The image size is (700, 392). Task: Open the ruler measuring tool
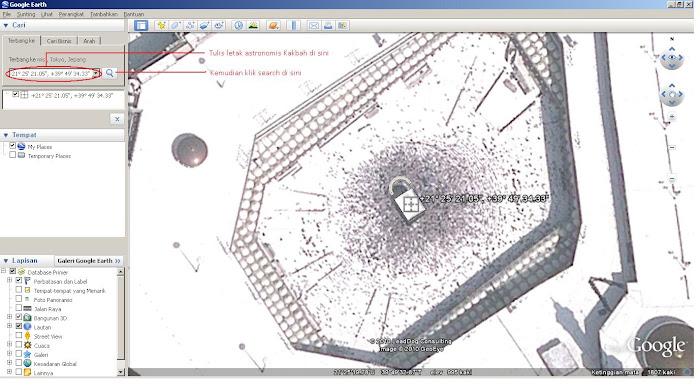[294, 25]
